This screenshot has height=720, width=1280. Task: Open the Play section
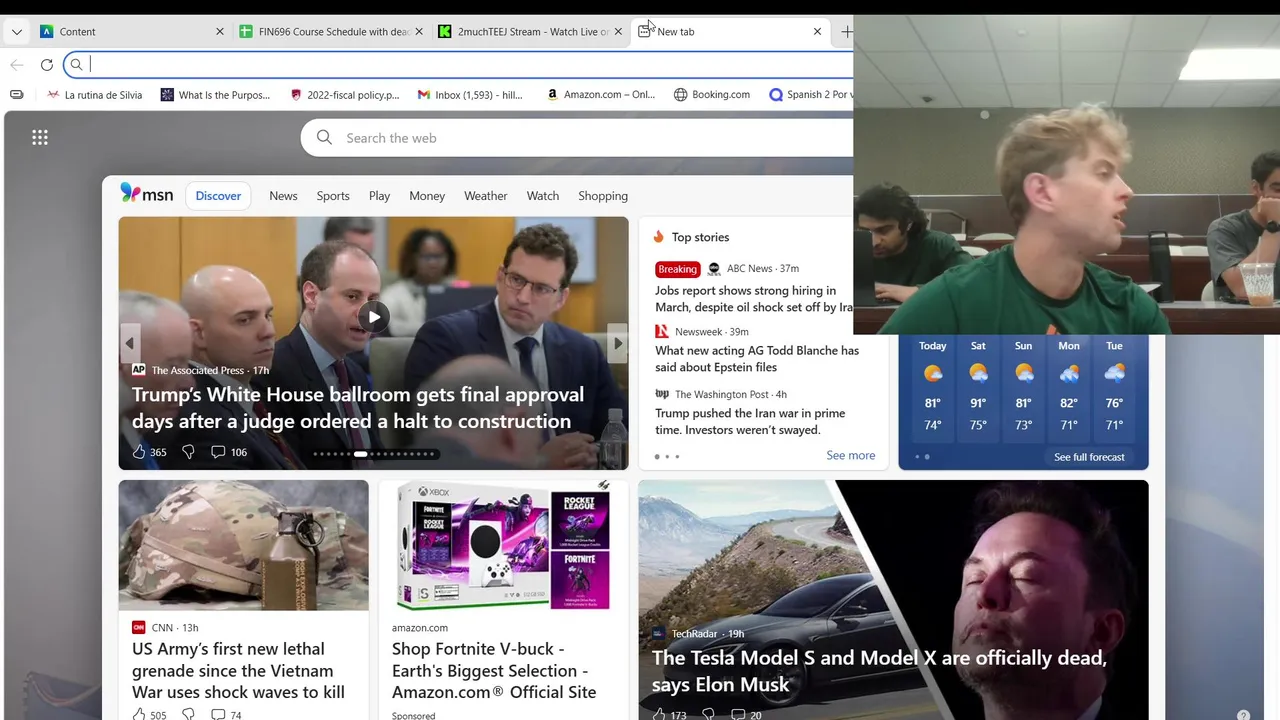[379, 196]
